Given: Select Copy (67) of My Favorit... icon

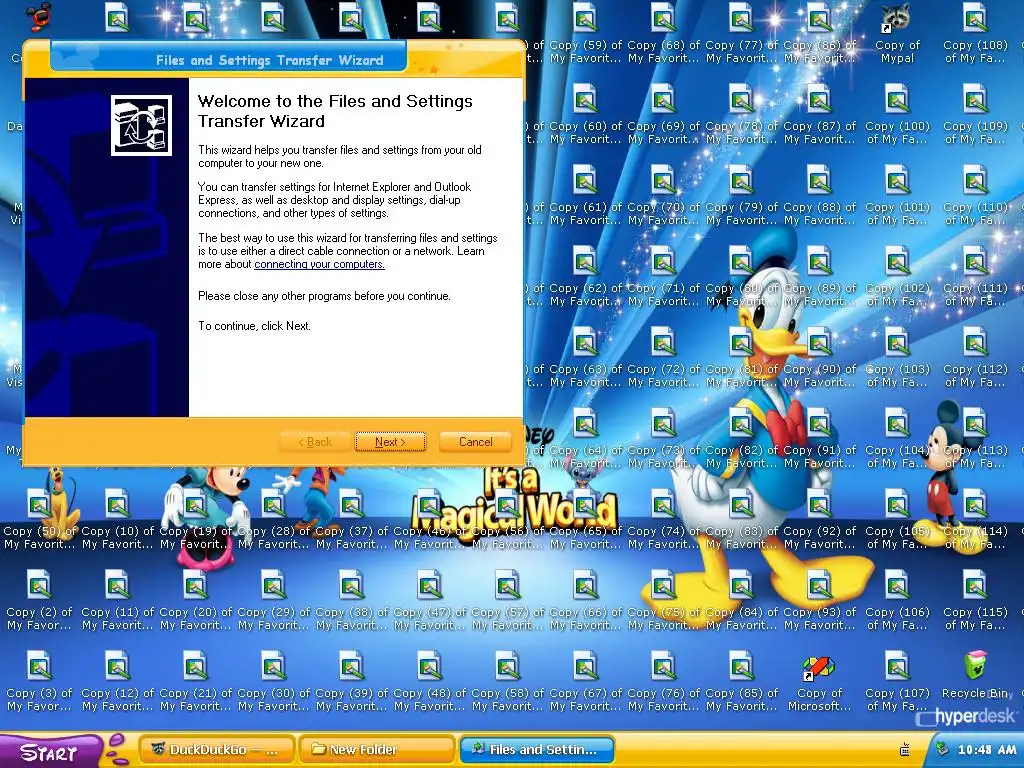Looking at the screenshot, I should (585, 665).
